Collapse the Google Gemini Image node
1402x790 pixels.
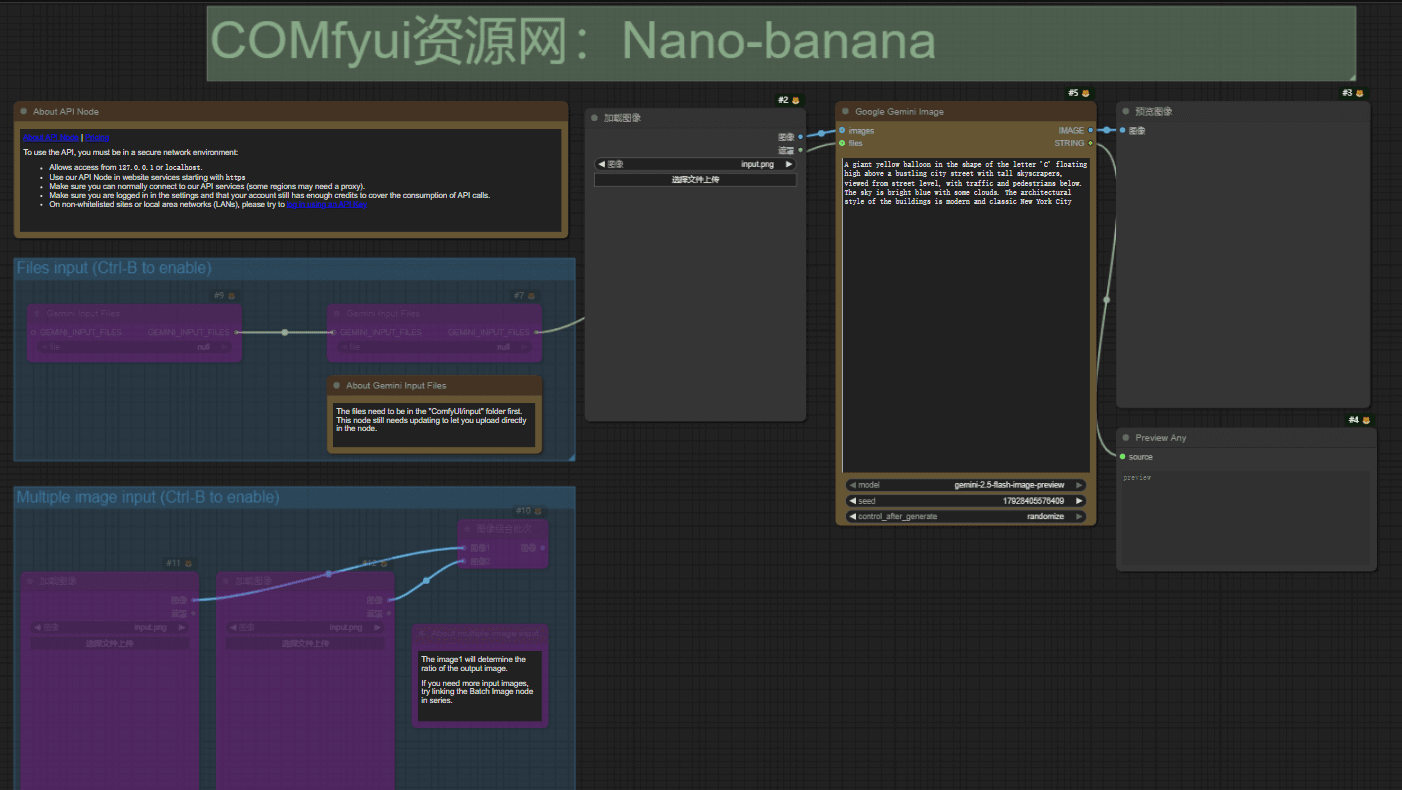pyautogui.click(x=846, y=112)
